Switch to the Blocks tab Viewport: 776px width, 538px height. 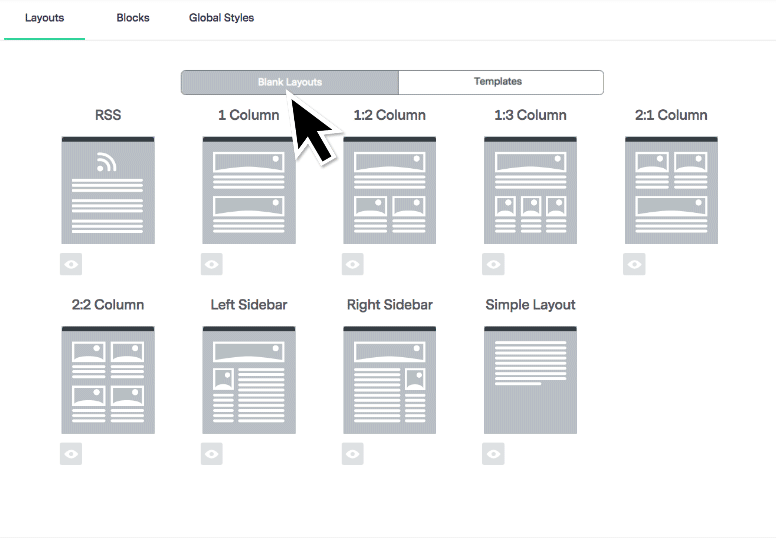coord(133,18)
